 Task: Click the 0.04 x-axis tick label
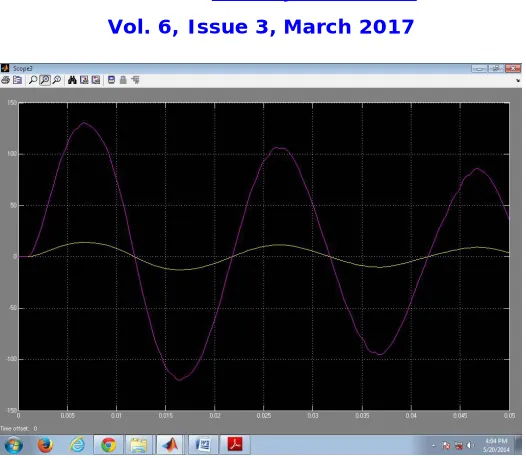tap(411, 416)
